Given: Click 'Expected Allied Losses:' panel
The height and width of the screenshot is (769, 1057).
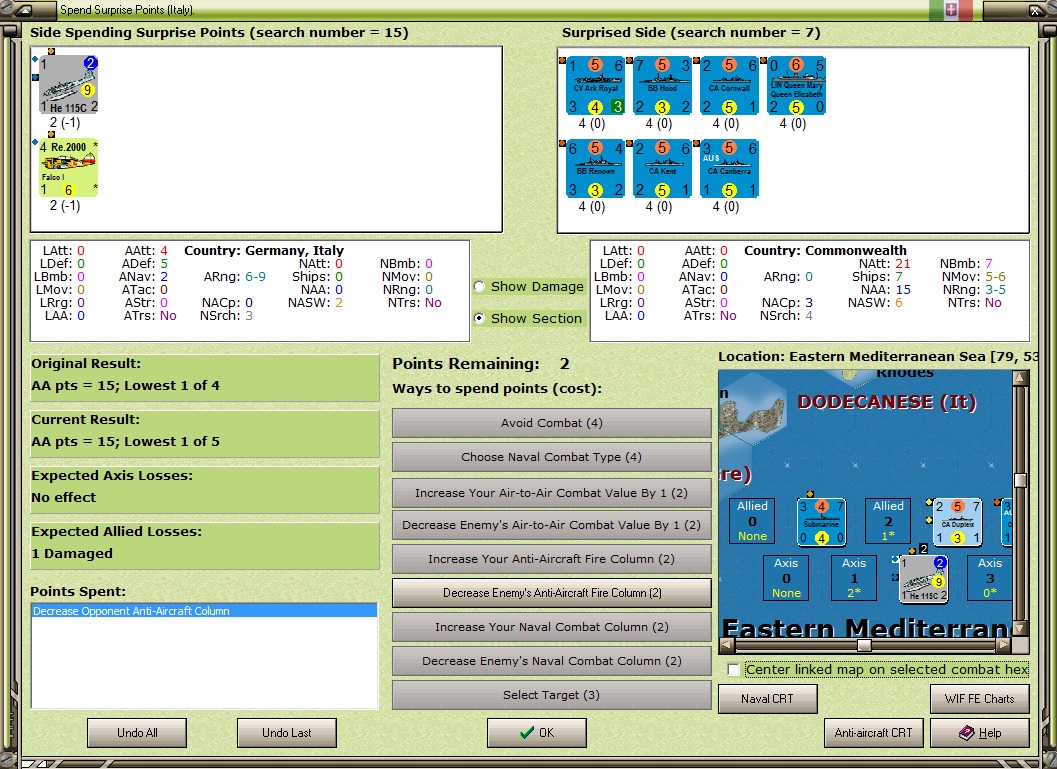Looking at the screenshot, I should click(205, 546).
